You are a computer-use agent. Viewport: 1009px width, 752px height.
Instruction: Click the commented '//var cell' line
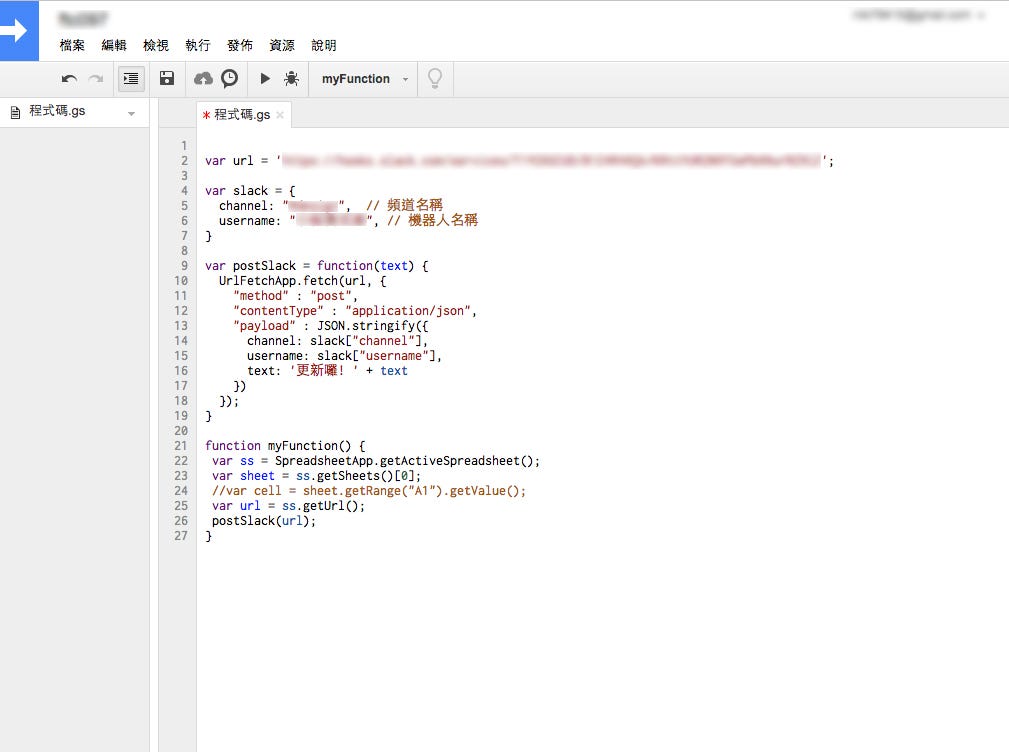(x=369, y=491)
